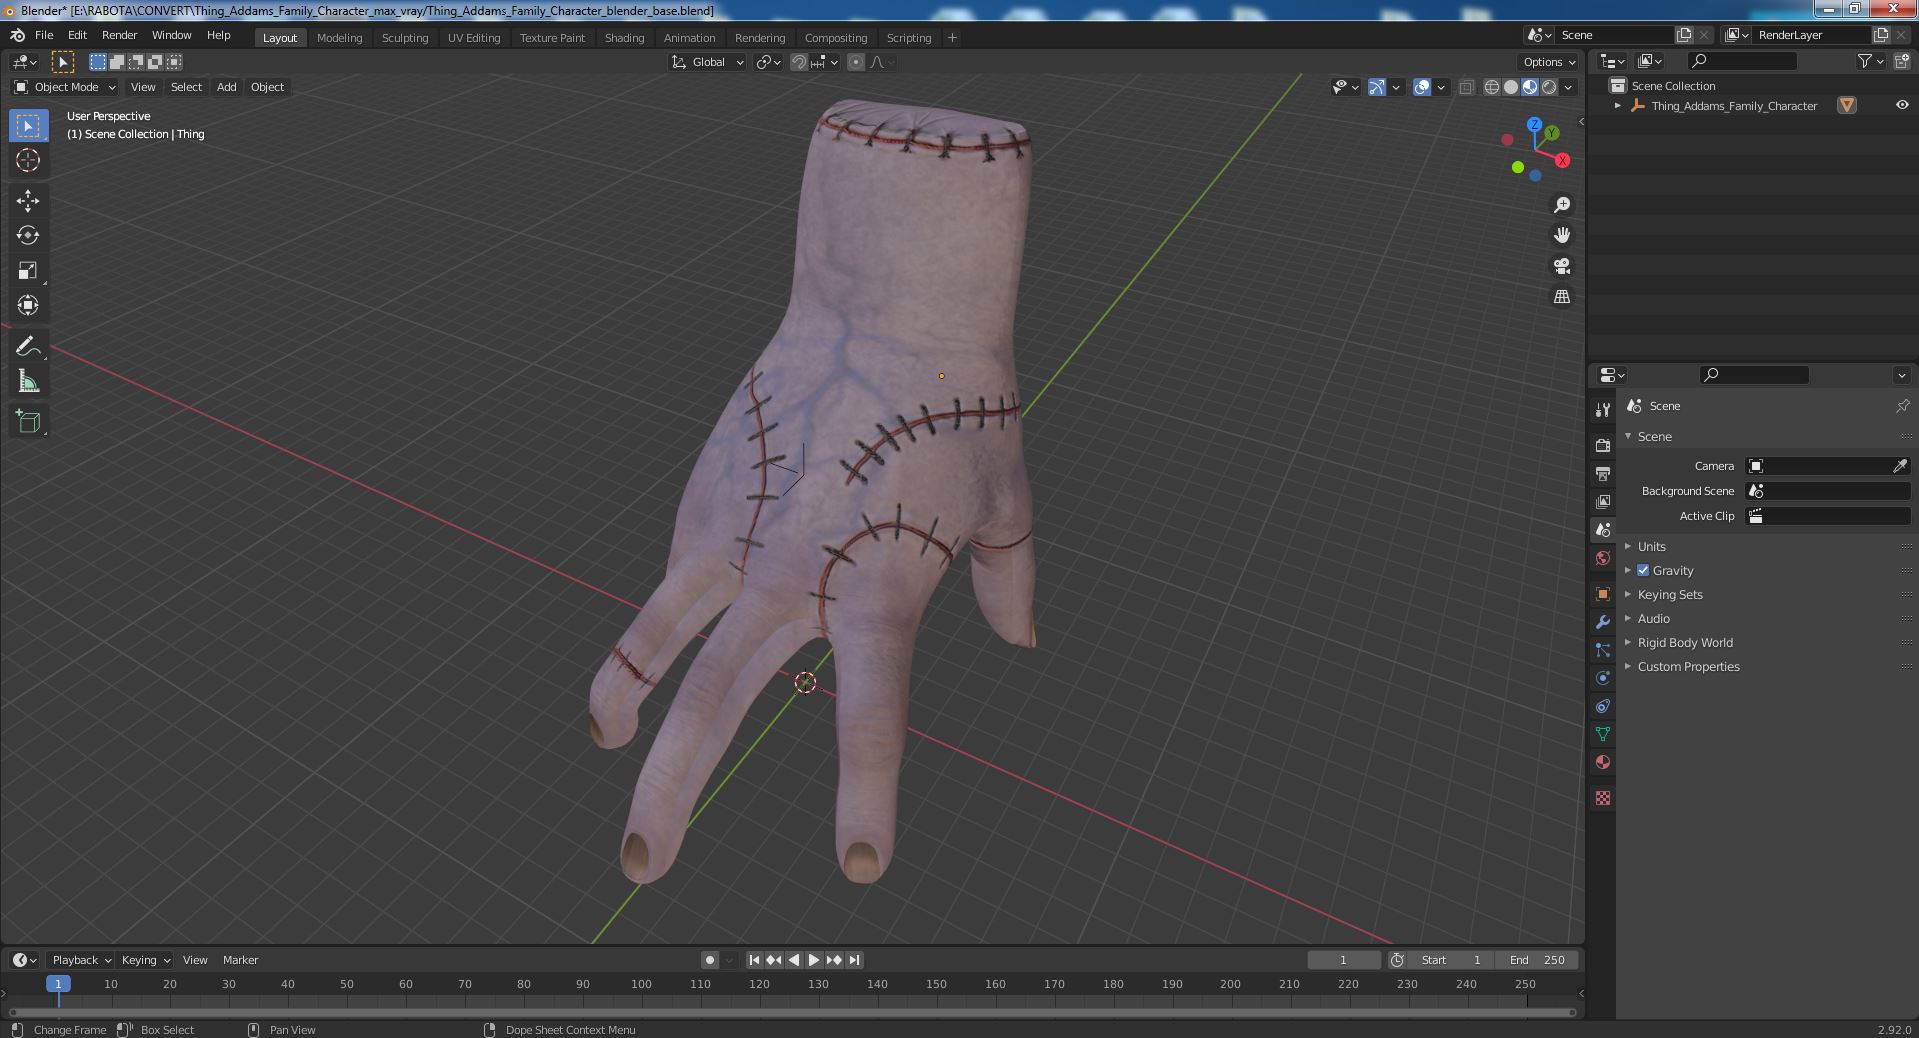Open Texture properties checker tab

click(1603, 798)
